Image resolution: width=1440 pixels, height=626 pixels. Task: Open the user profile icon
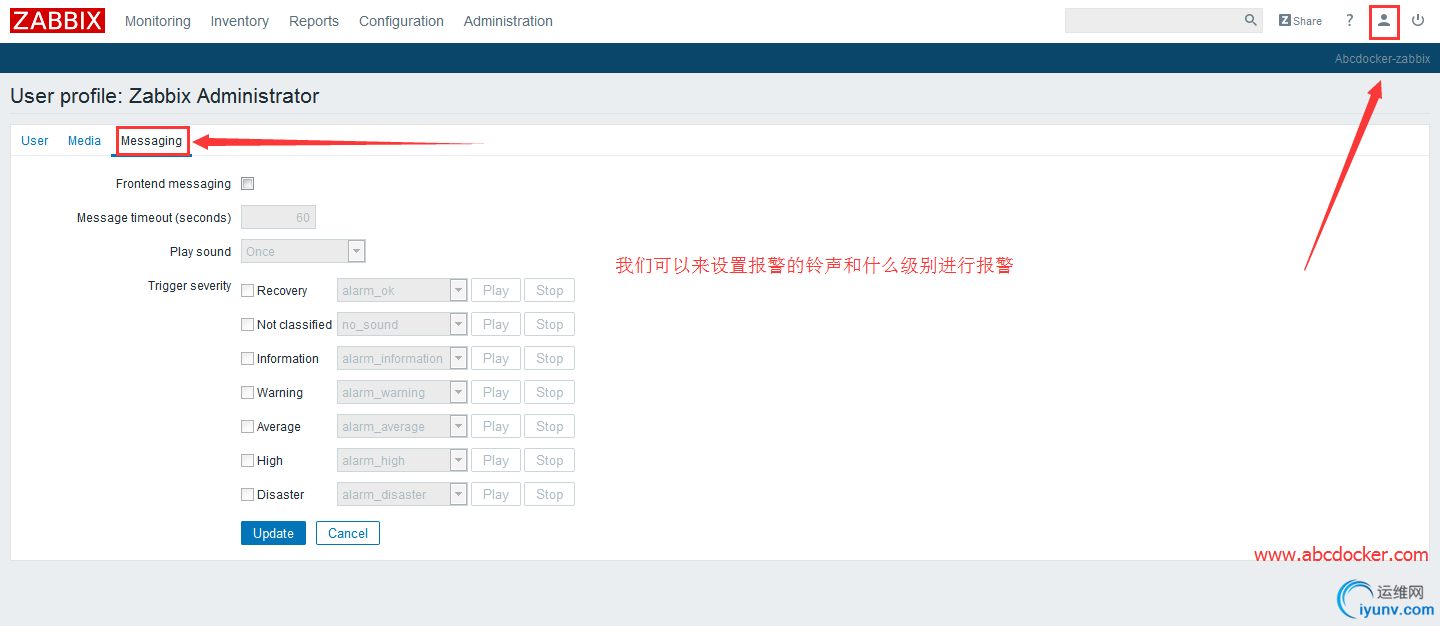click(x=1384, y=21)
